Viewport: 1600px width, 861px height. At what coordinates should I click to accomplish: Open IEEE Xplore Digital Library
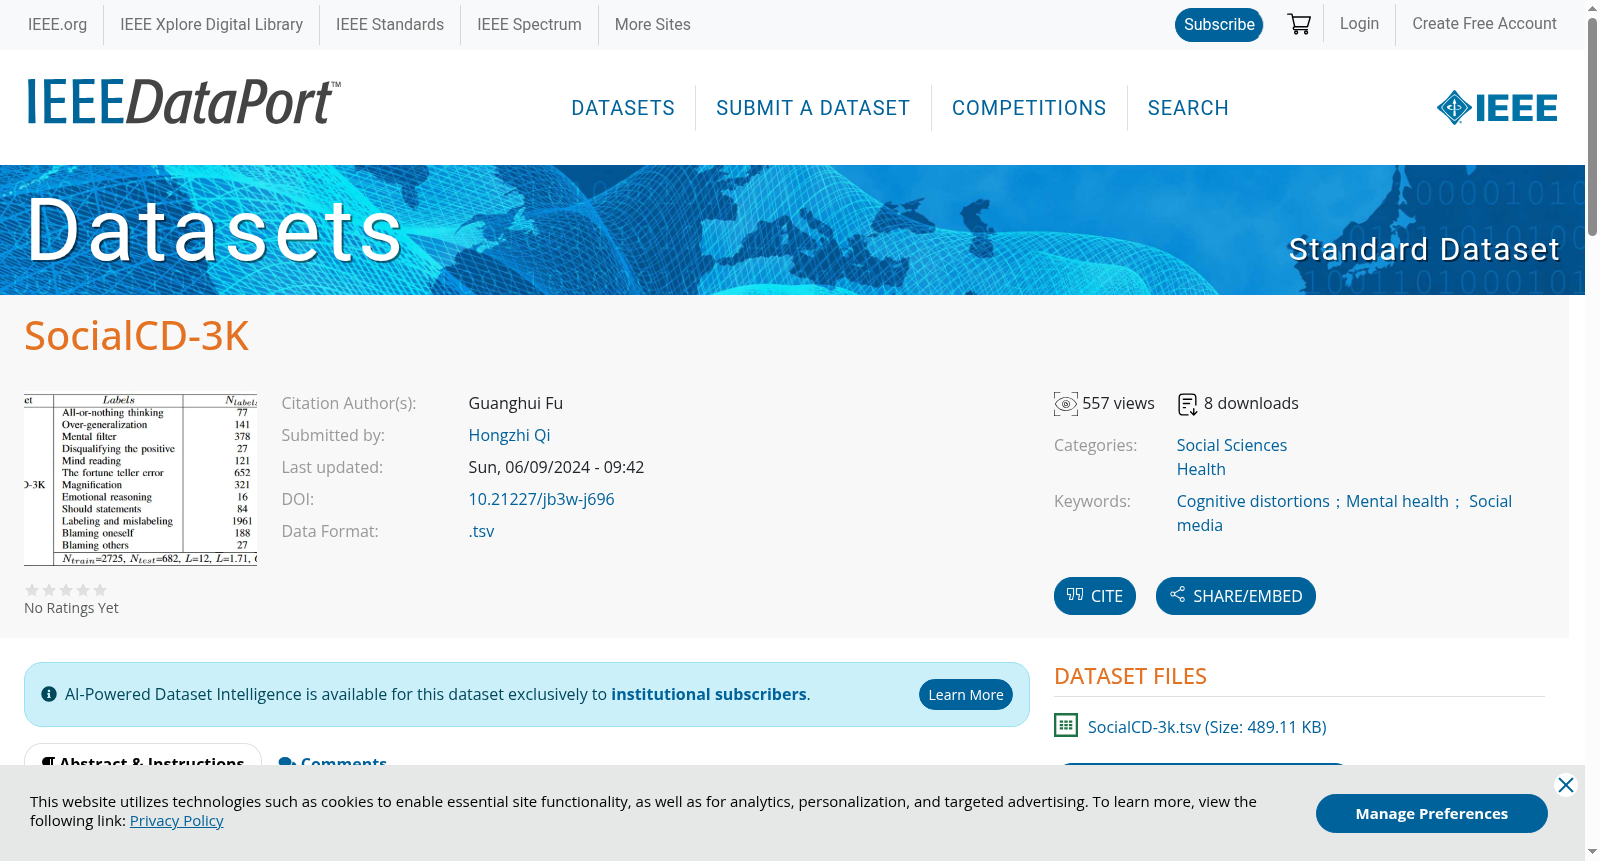tap(211, 24)
